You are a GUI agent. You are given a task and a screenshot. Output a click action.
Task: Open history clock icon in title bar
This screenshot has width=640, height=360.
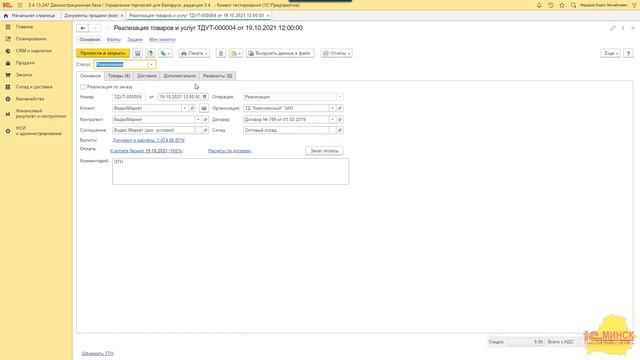(x=551, y=5)
